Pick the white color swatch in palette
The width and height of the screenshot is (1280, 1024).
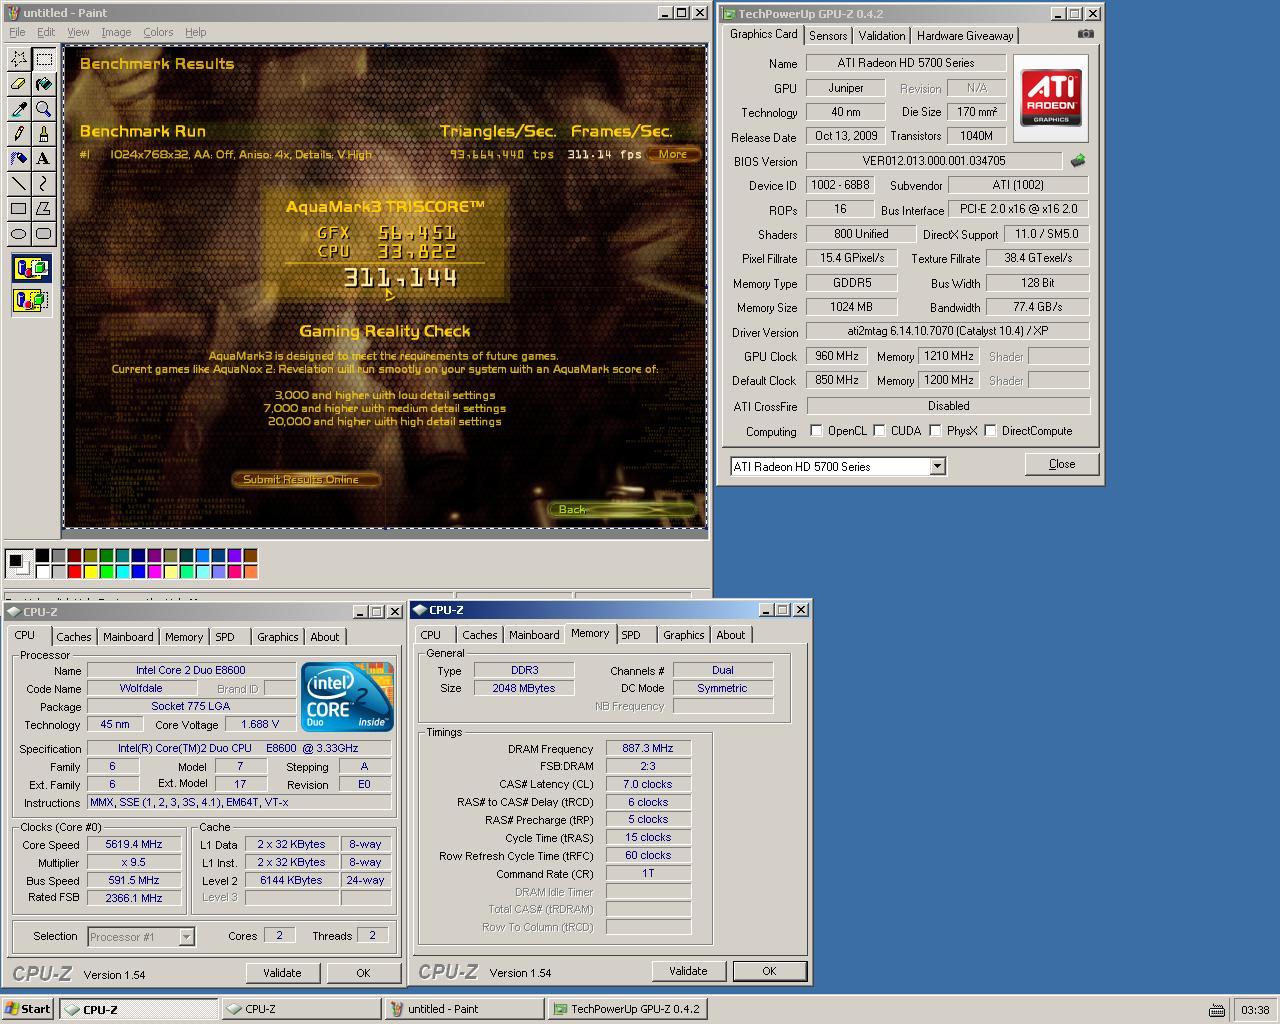point(42,572)
